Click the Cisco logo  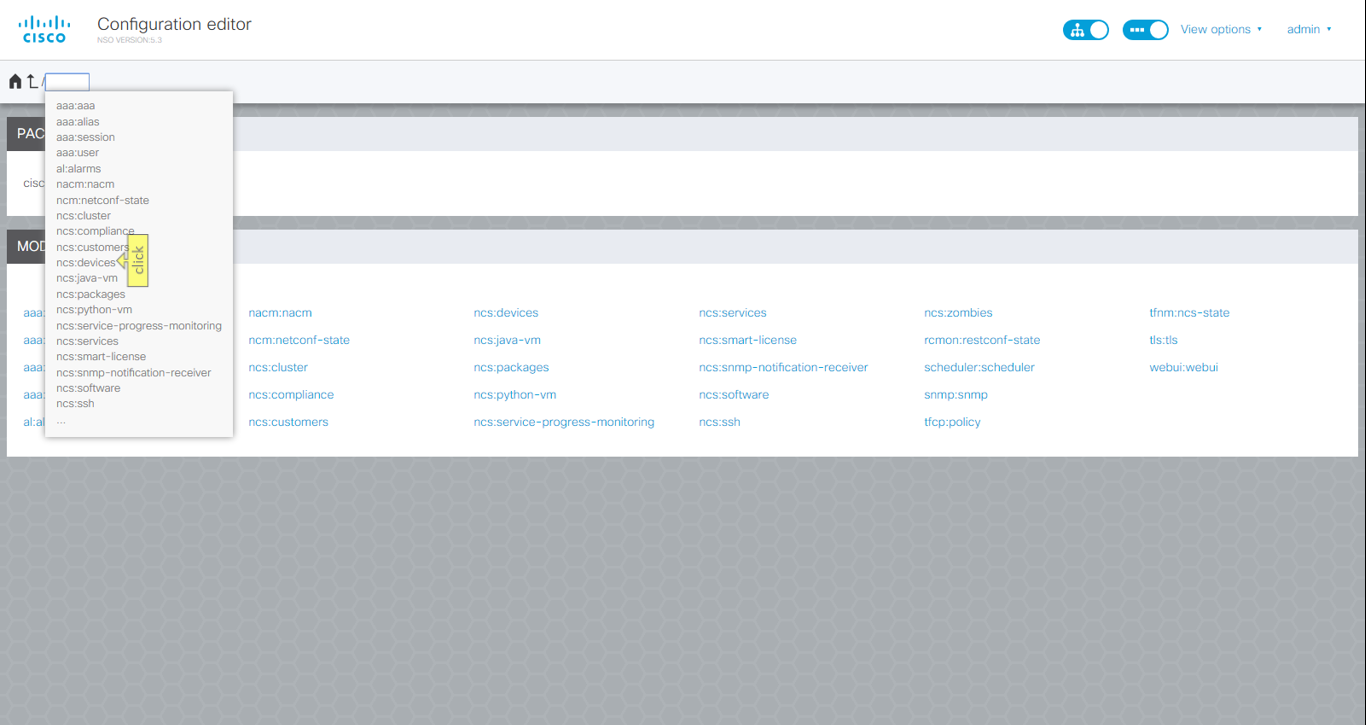[x=45, y=29]
